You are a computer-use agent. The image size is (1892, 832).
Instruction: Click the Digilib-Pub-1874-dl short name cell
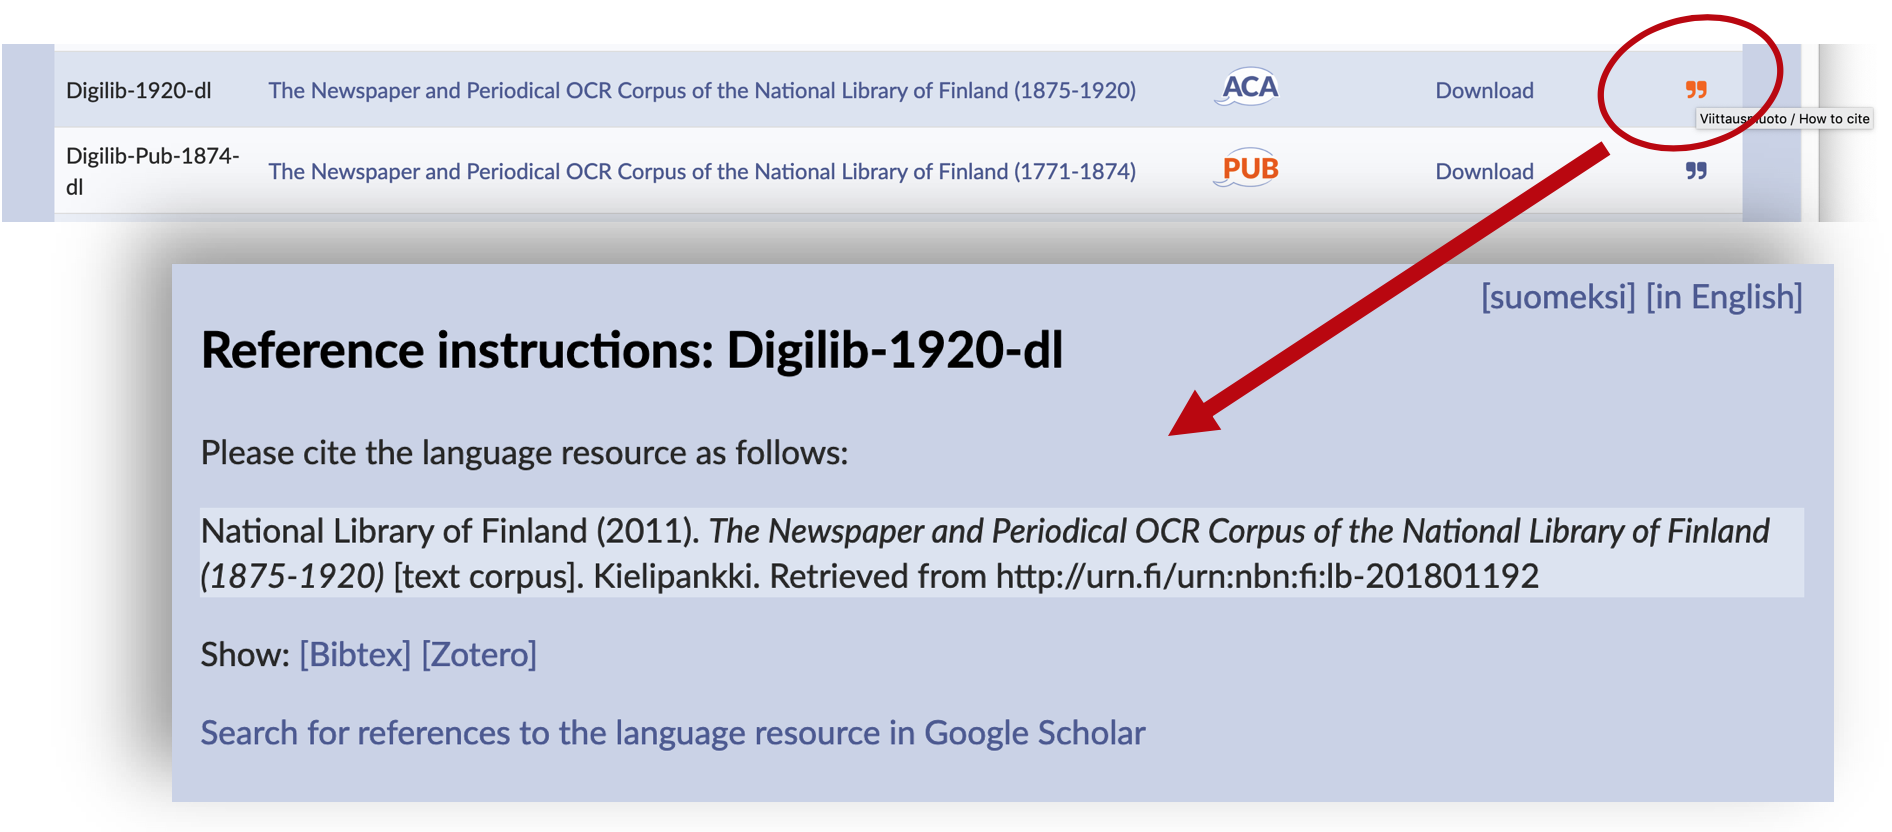point(152,171)
